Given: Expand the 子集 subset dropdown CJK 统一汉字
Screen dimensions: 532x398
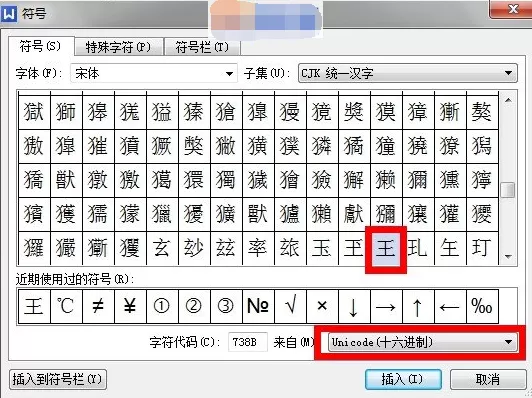Looking at the screenshot, I should [x=407, y=73].
